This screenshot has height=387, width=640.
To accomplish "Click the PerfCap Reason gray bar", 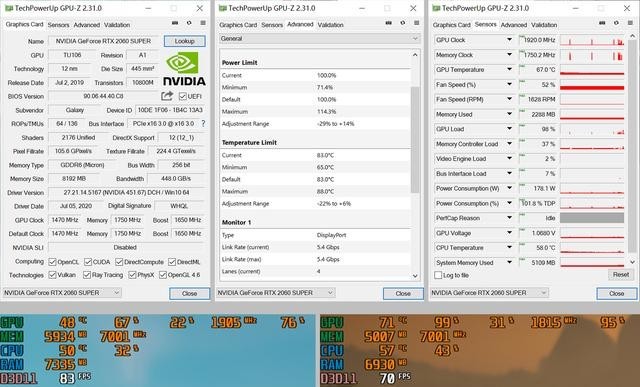I will [x=592, y=218].
